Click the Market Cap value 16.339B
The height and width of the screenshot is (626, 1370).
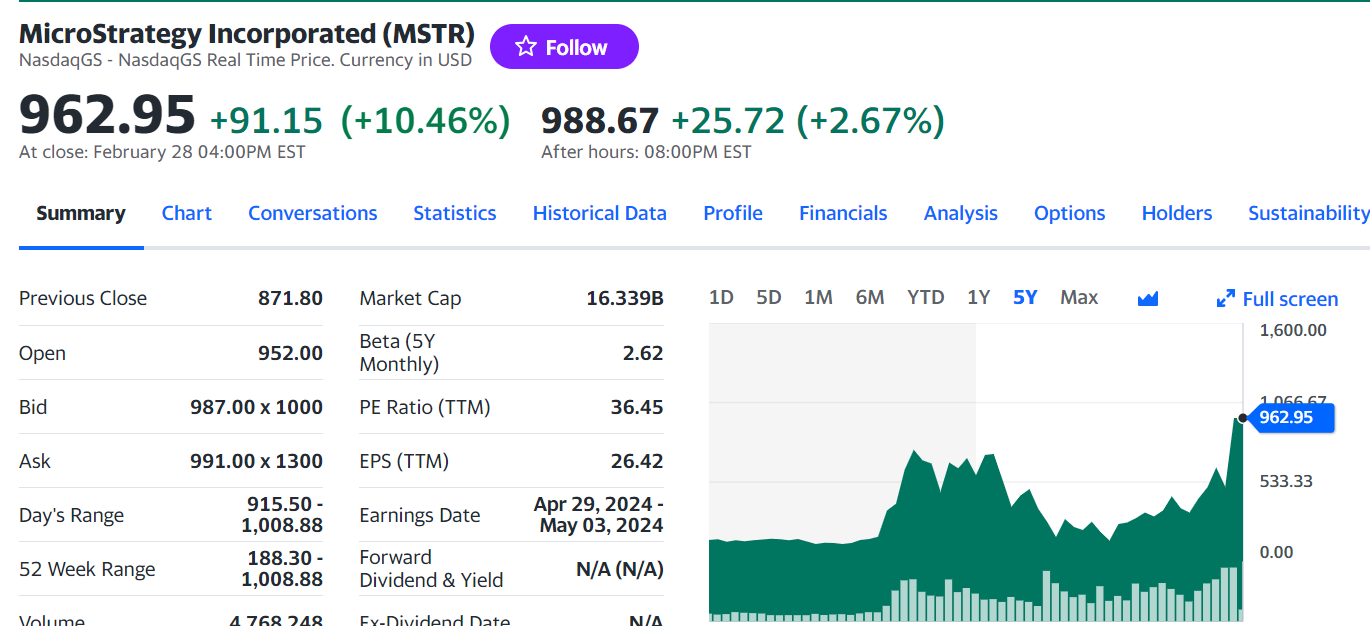pyautogui.click(x=625, y=298)
